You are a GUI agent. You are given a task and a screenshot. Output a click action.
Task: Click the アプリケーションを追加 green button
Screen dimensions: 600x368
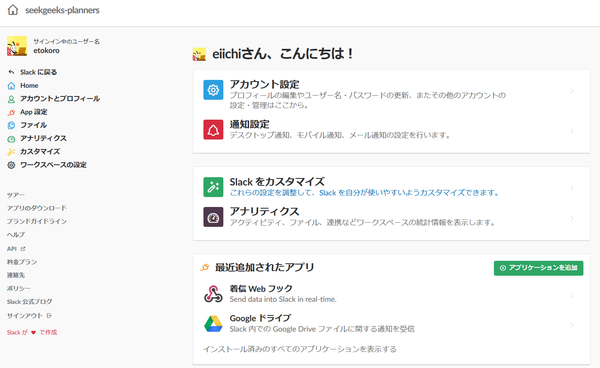[538, 268]
